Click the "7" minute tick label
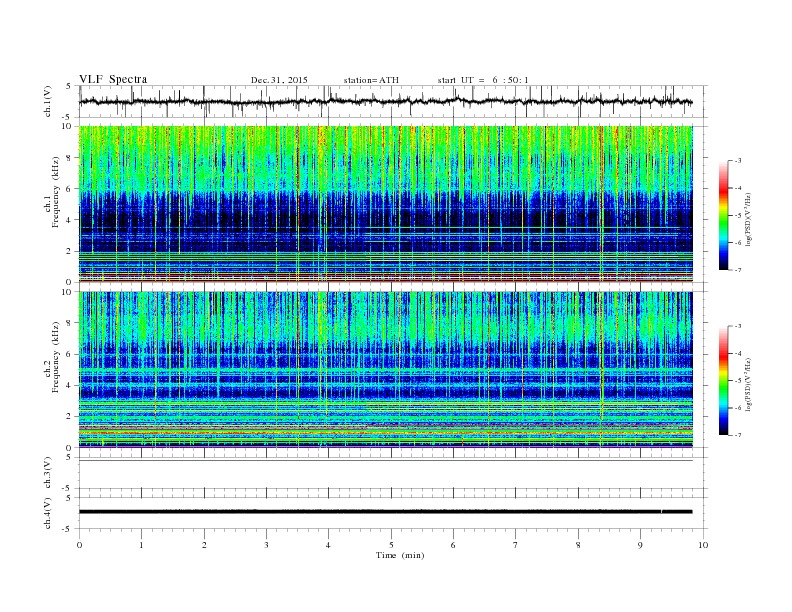Viewport: 792px width, 612px height. pyautogui.click(x=516, y=545)
